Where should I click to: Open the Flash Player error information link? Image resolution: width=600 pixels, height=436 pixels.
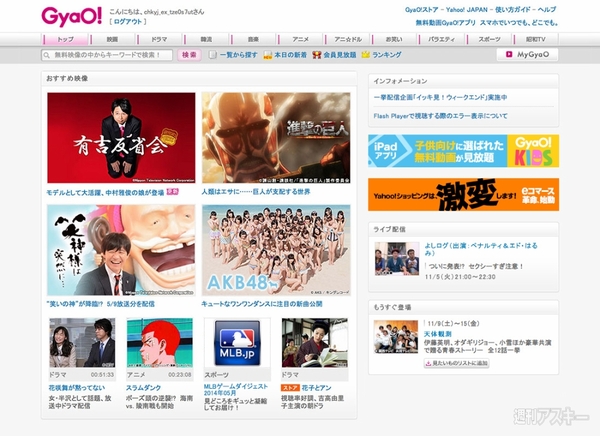[x=440, y=116]
